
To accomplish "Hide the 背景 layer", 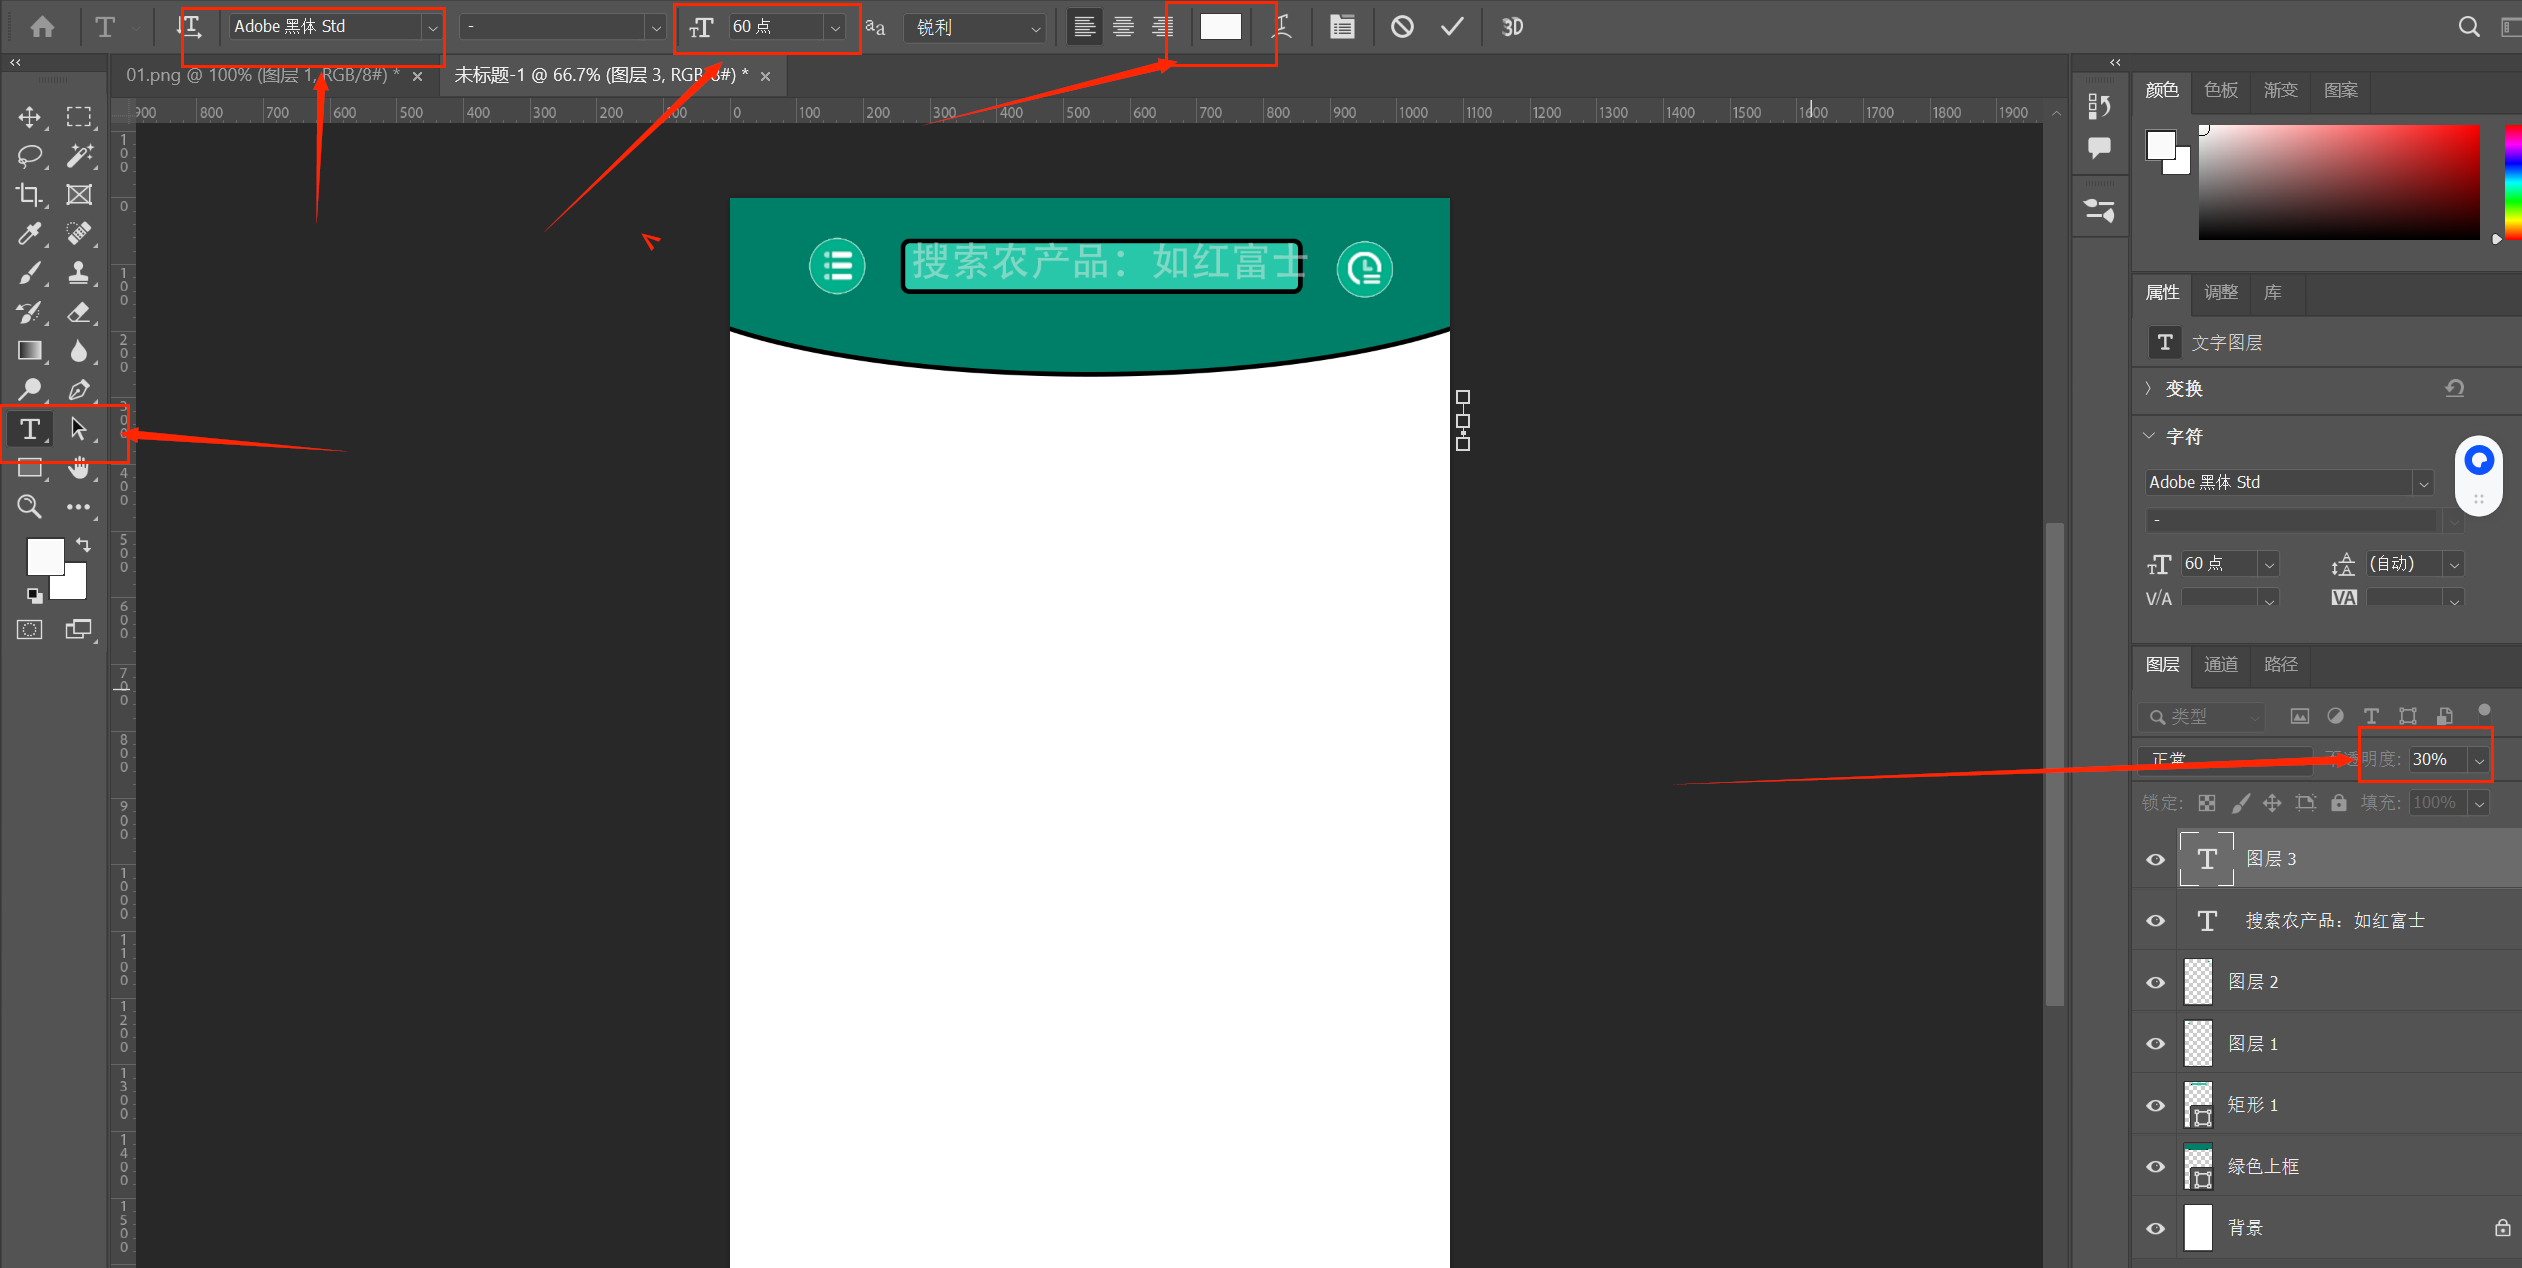I will [x=2156, y=1228].
